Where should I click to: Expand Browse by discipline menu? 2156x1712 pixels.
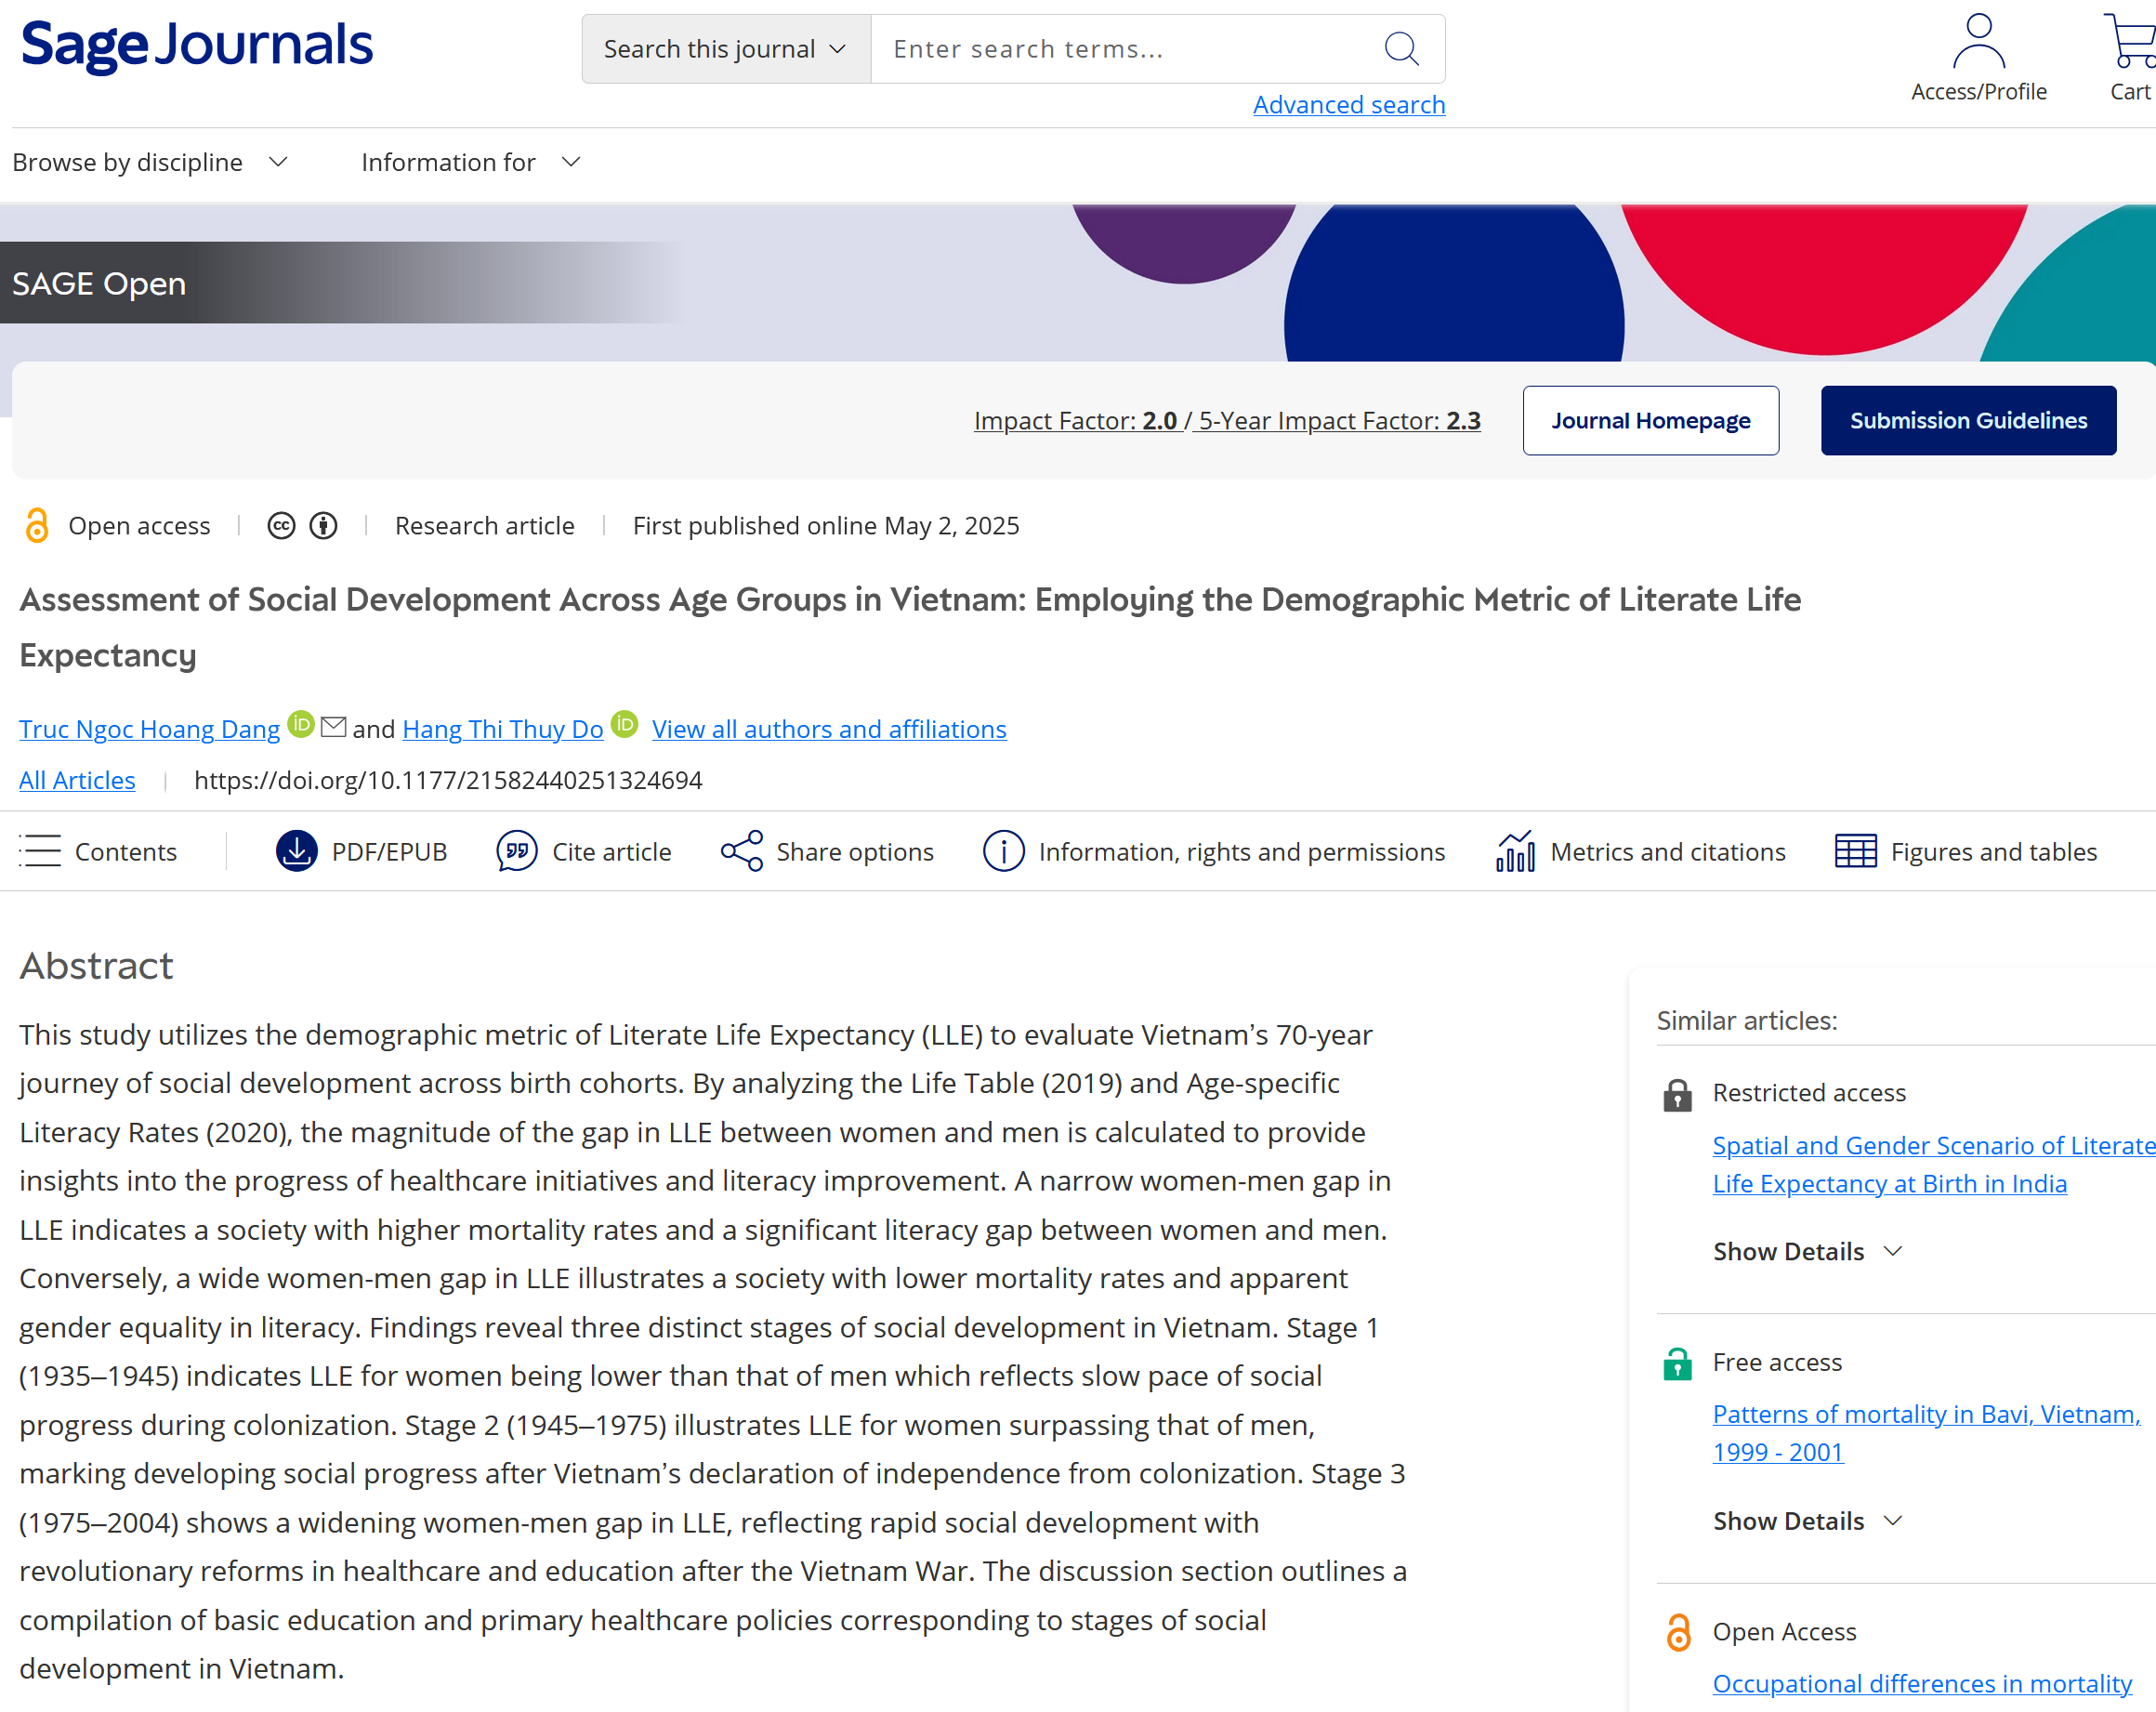[150, 162]
